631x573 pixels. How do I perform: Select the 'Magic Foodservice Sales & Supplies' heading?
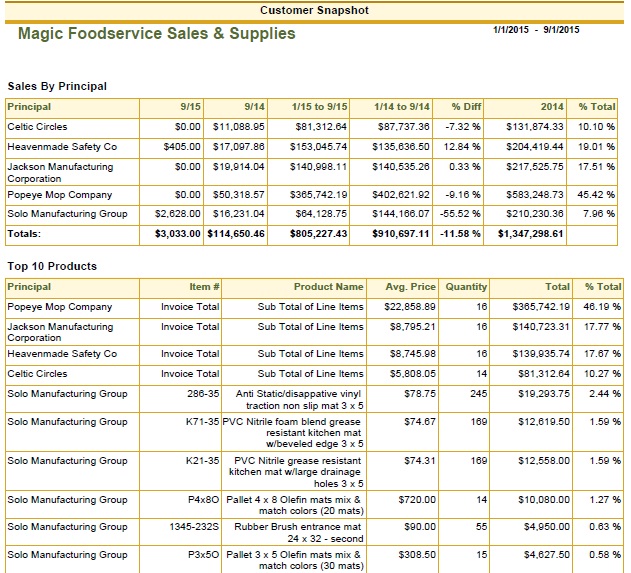[x=157, y=33]
